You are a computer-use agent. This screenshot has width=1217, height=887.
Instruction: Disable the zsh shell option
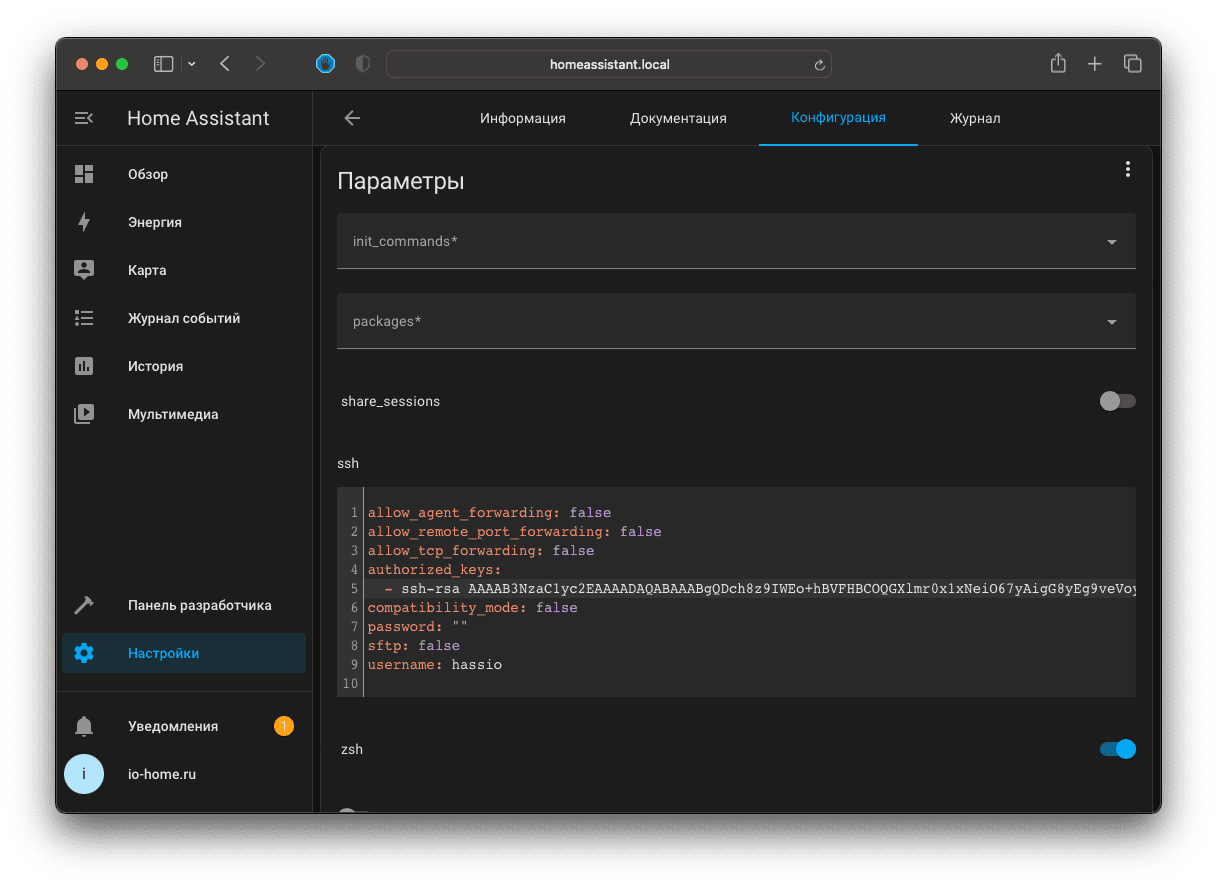pyautogui.click(x=1117, y=749)
